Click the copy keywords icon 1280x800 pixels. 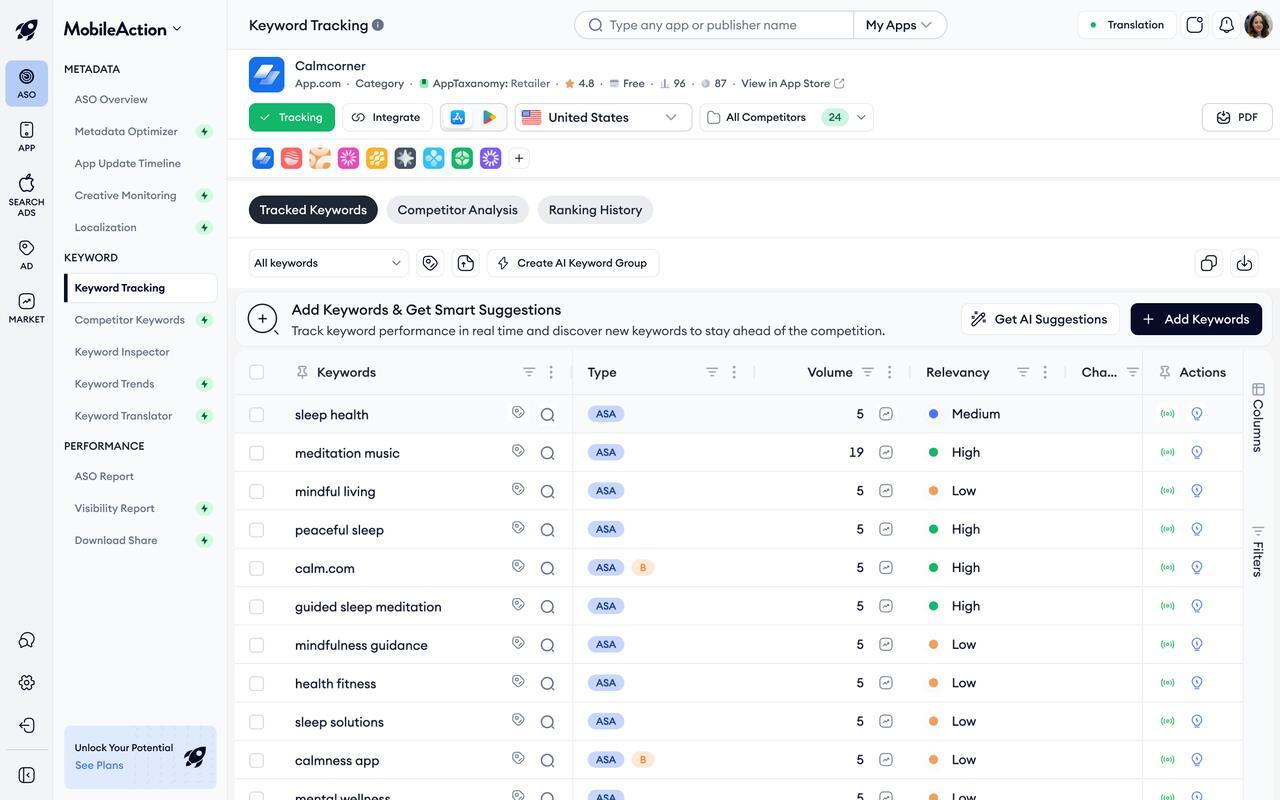click(x=1209, y=263)
